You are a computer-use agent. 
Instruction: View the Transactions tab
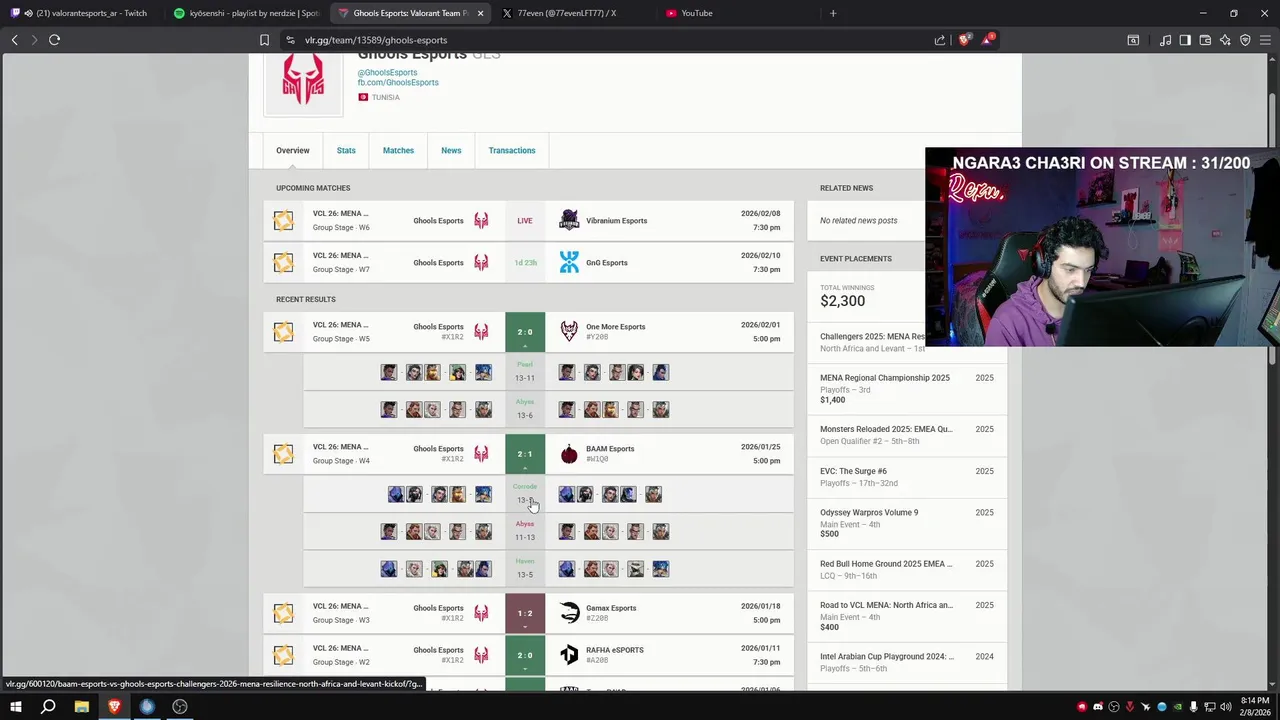pos(512,150)
